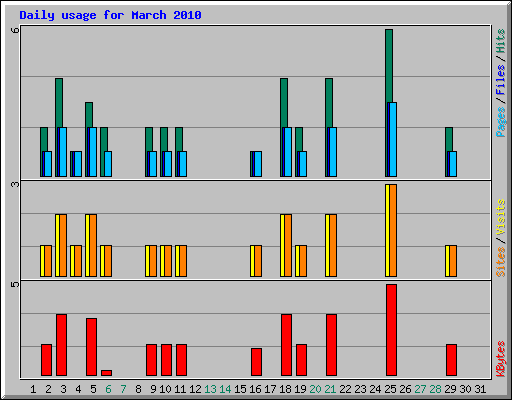Select the red KBytes bar for day 19
512x400 pixels.
301,360
